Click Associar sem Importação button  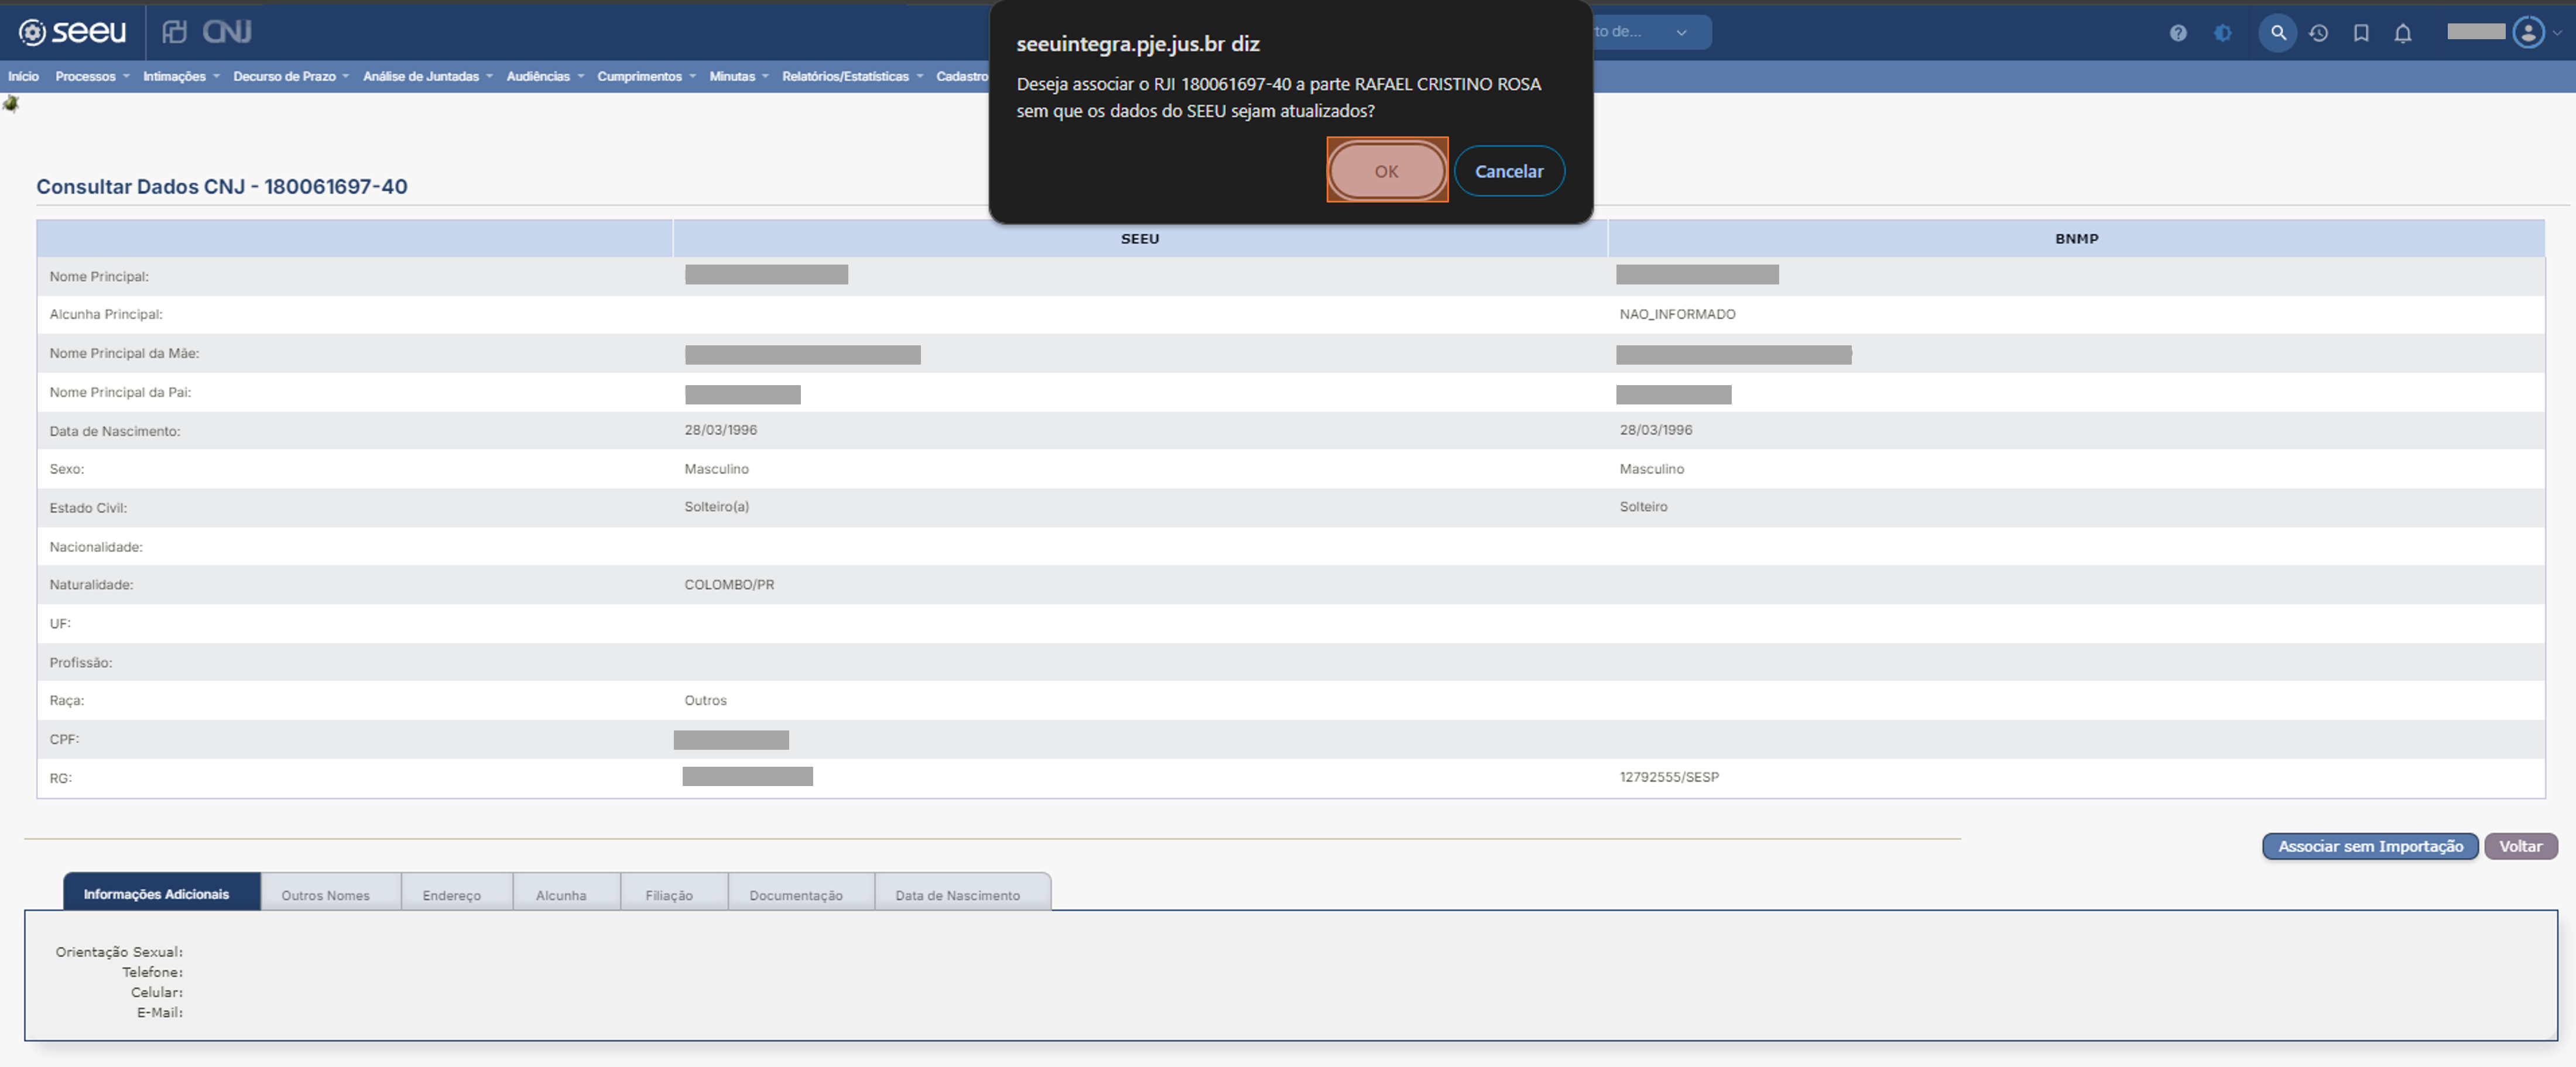click(x=2369, y=846)
